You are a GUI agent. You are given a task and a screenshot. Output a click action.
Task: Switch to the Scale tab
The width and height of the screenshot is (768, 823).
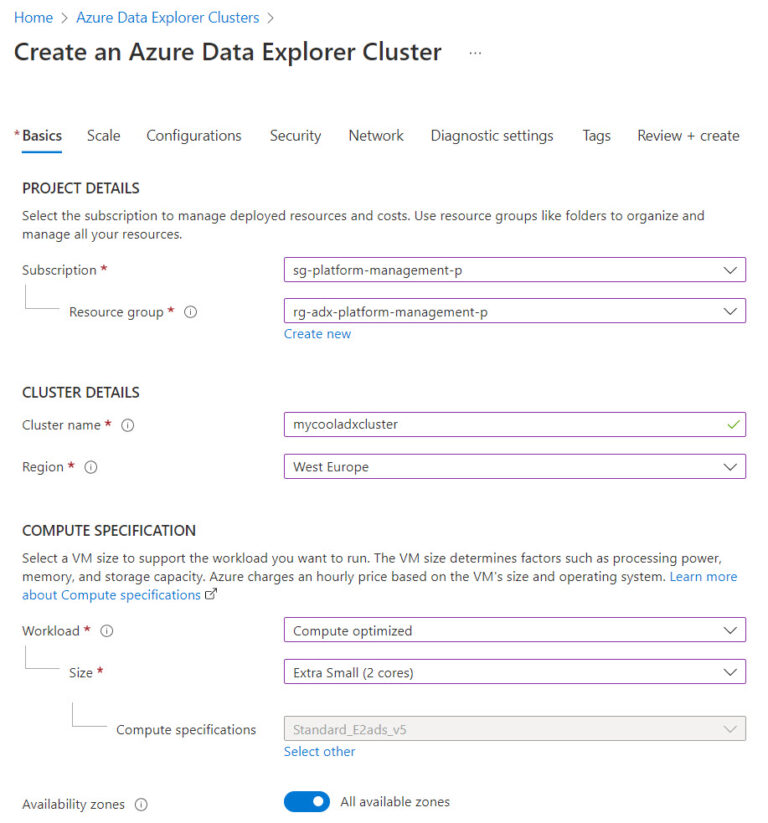pos(103,135)
